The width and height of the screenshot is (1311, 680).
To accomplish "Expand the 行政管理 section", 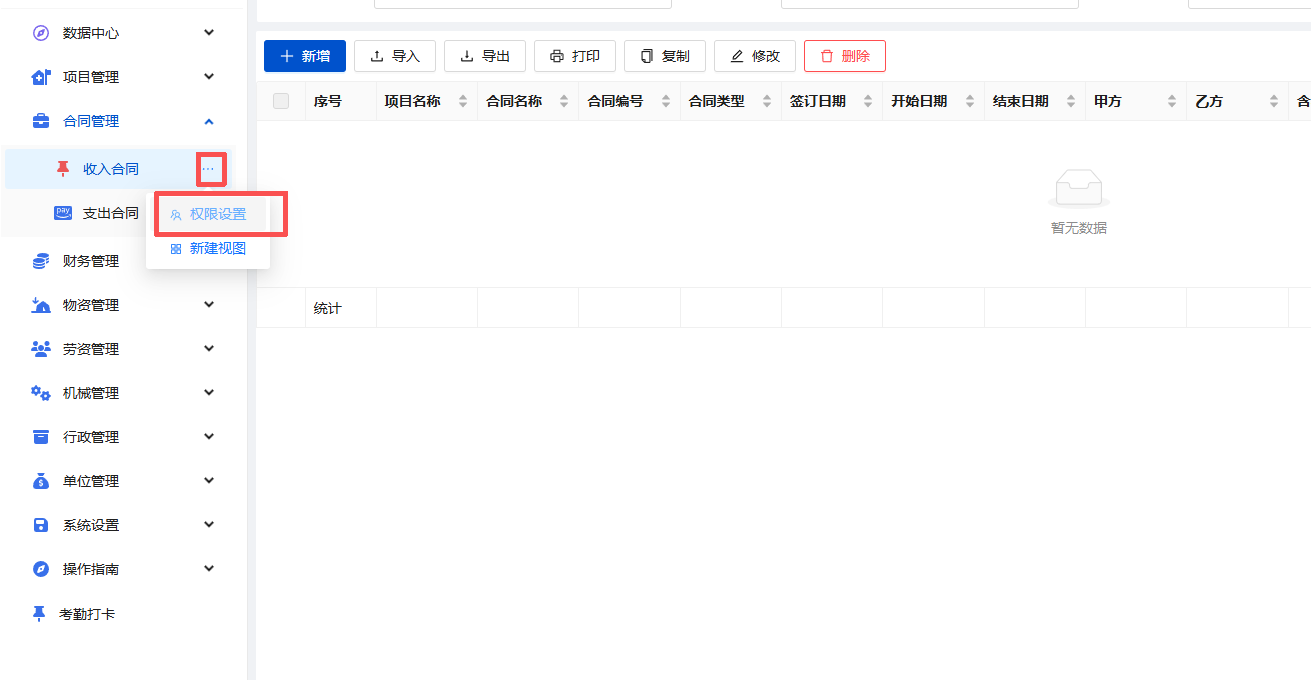I will pyautogui.click(x=209, y=436).
